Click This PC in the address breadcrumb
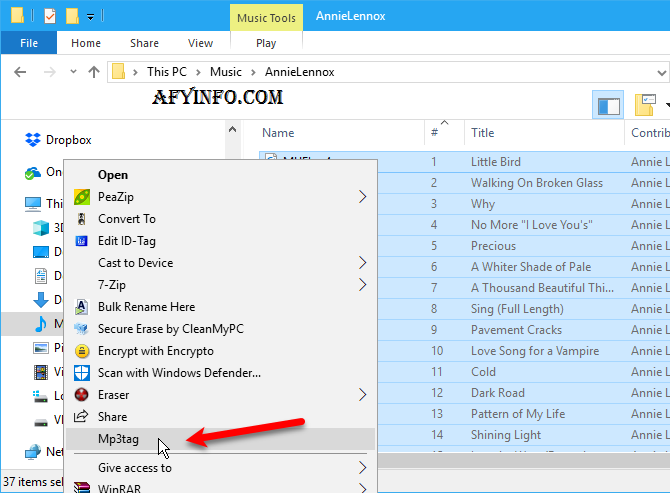This screenshot has height=493, width=670. pos(167,72)
